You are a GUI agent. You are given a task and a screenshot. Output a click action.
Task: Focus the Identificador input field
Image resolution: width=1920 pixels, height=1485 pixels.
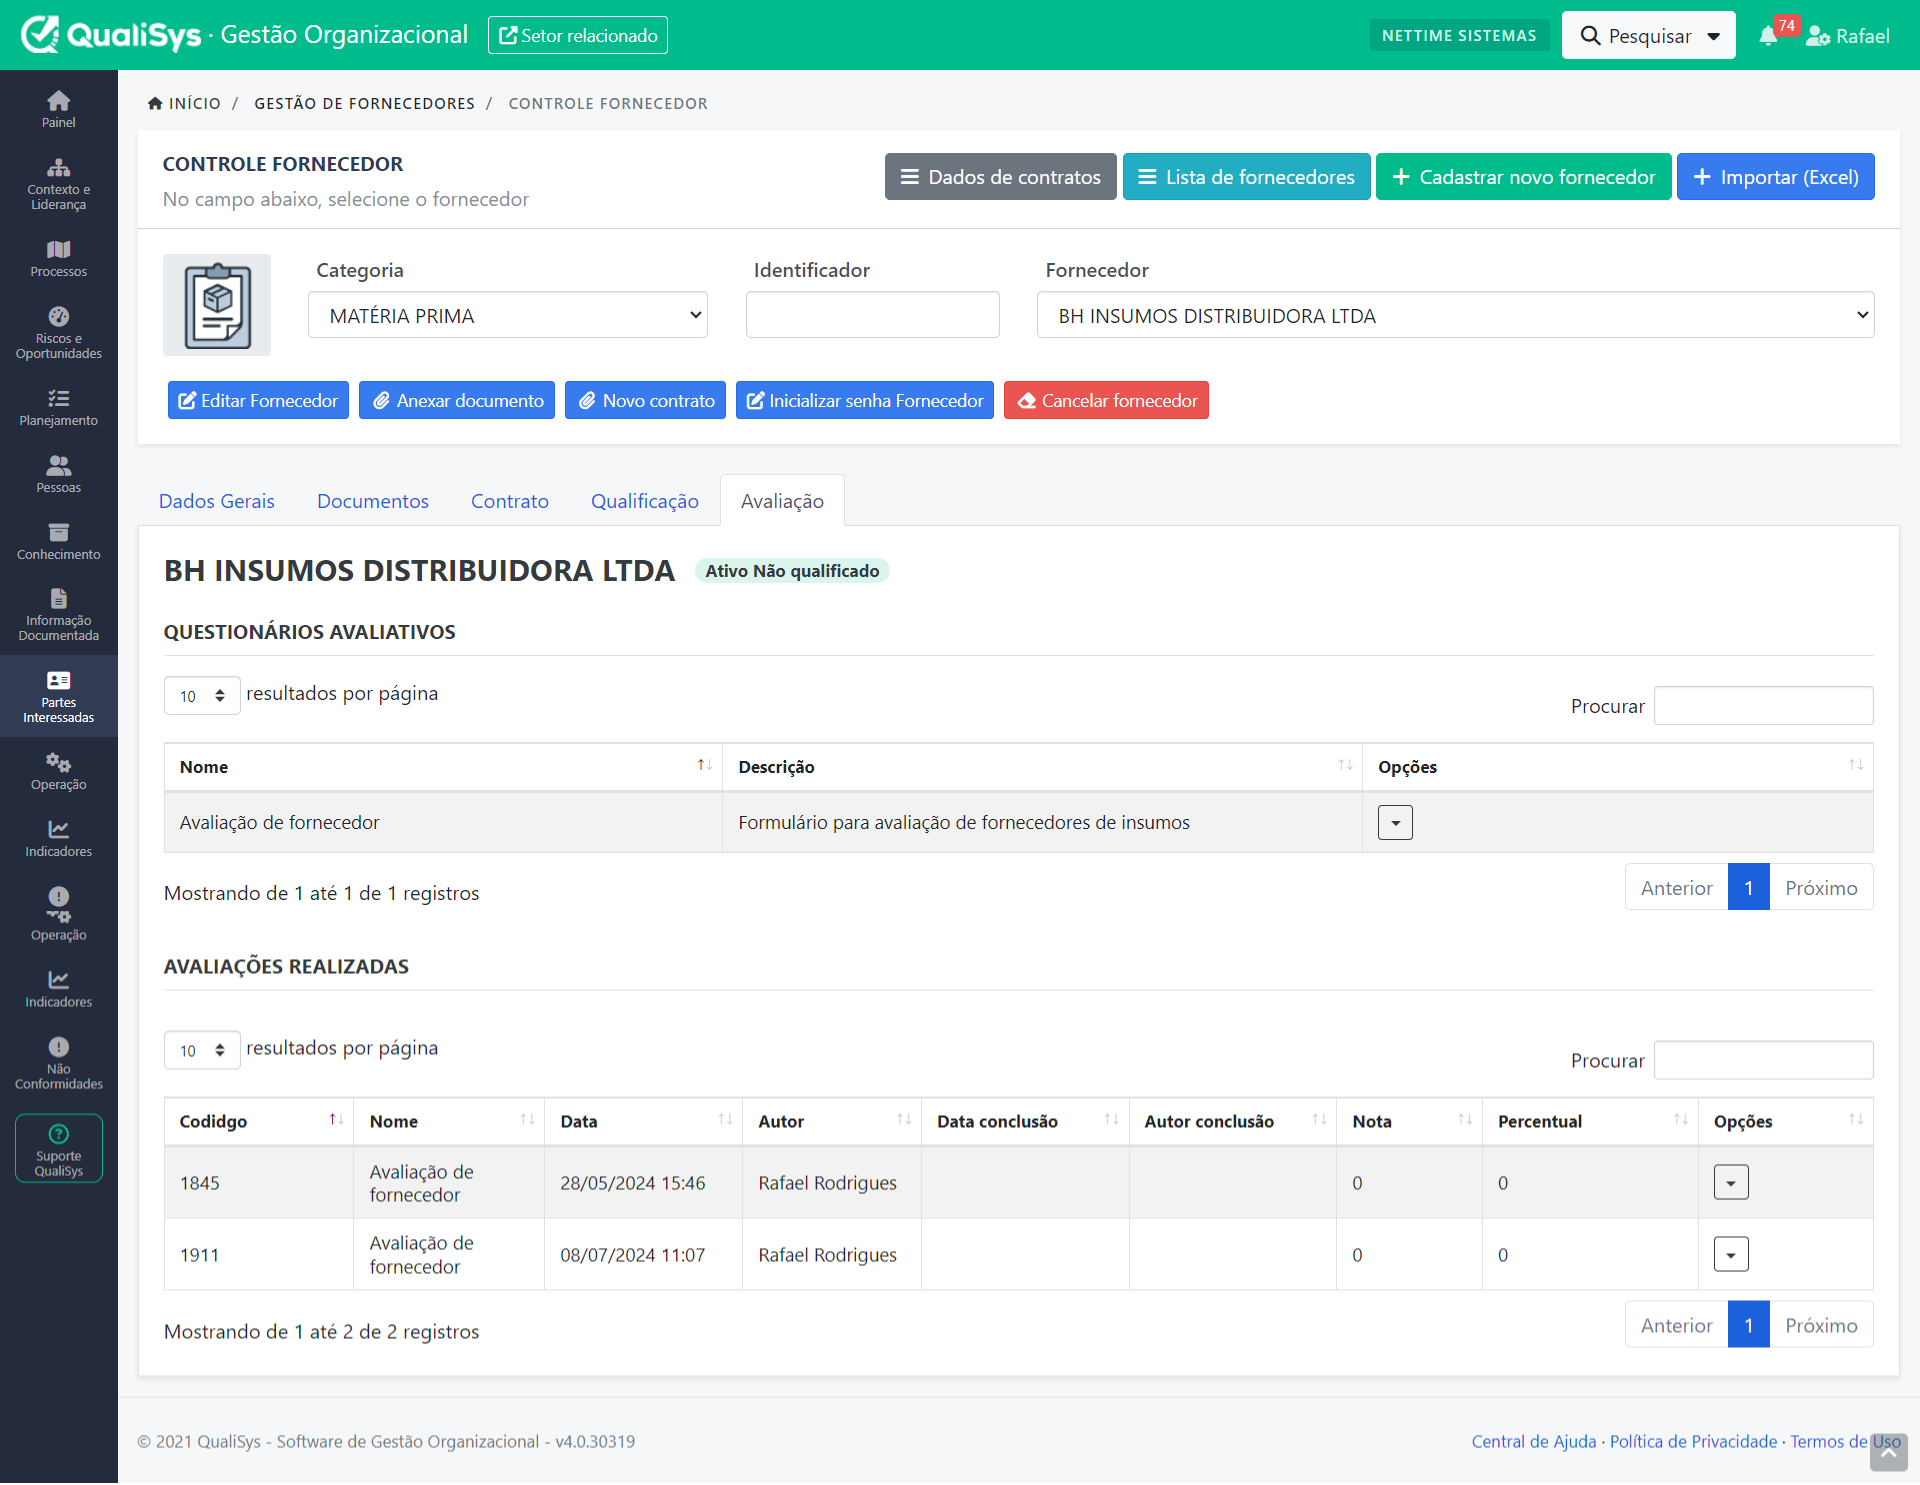click(x=873, y=315)
